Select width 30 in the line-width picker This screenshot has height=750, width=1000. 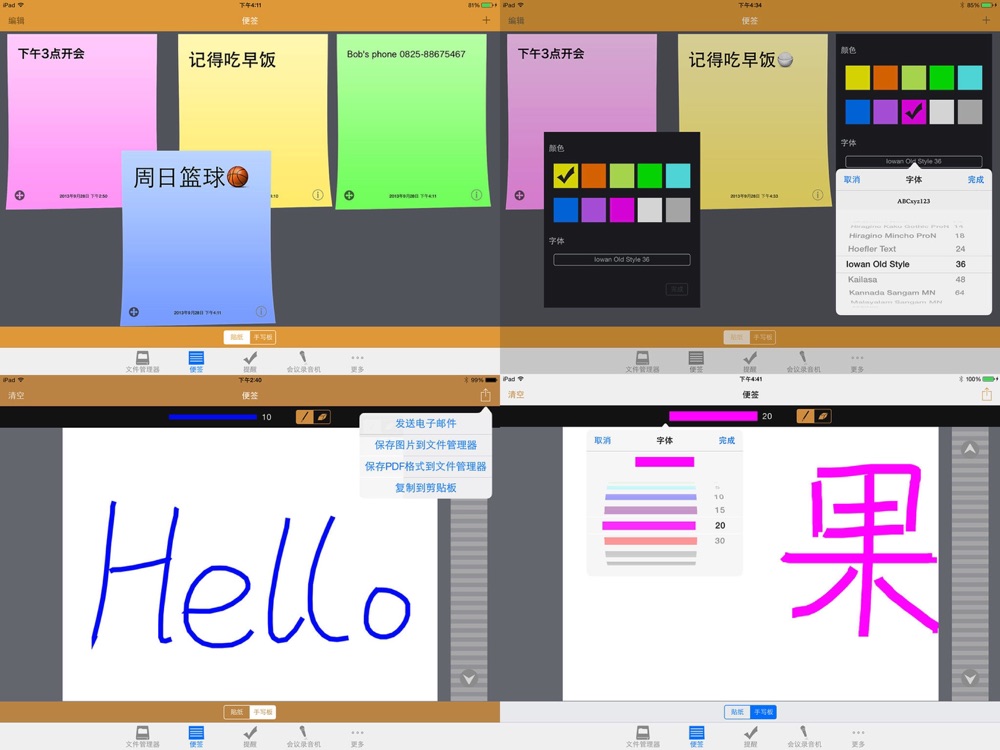[665, 541]
